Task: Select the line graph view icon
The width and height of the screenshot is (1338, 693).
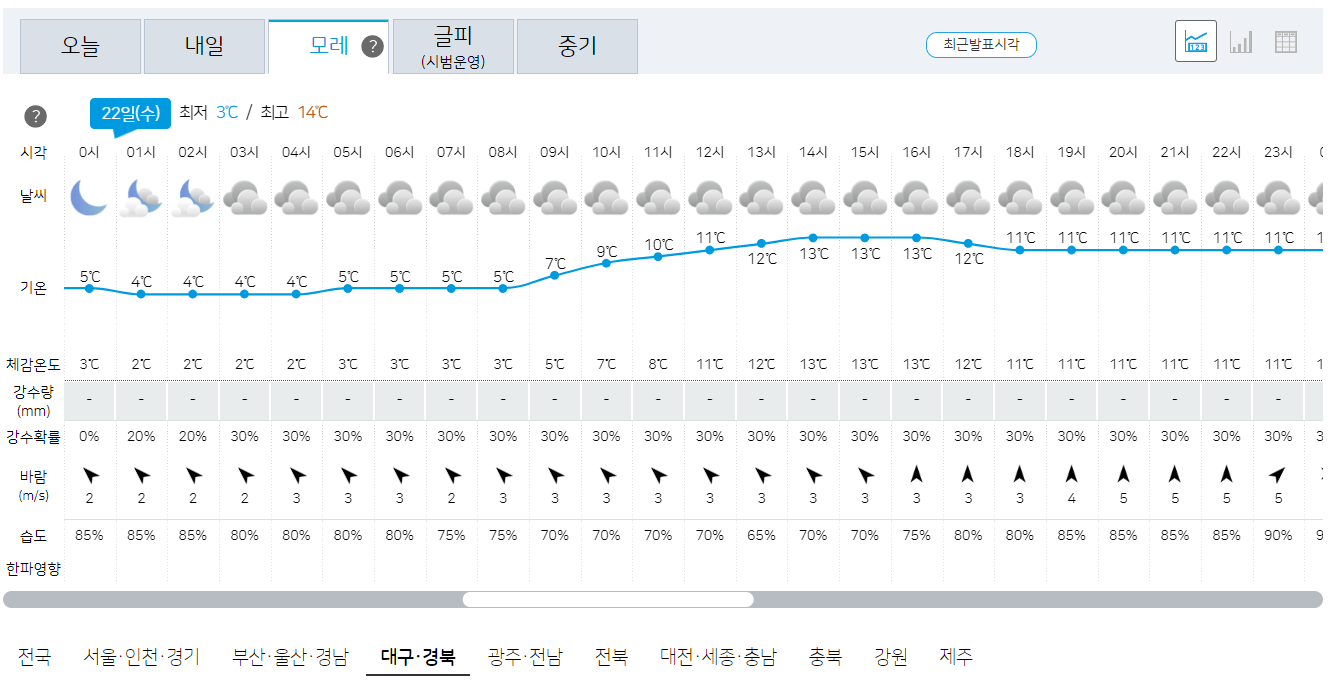Action: (1196, 42)
